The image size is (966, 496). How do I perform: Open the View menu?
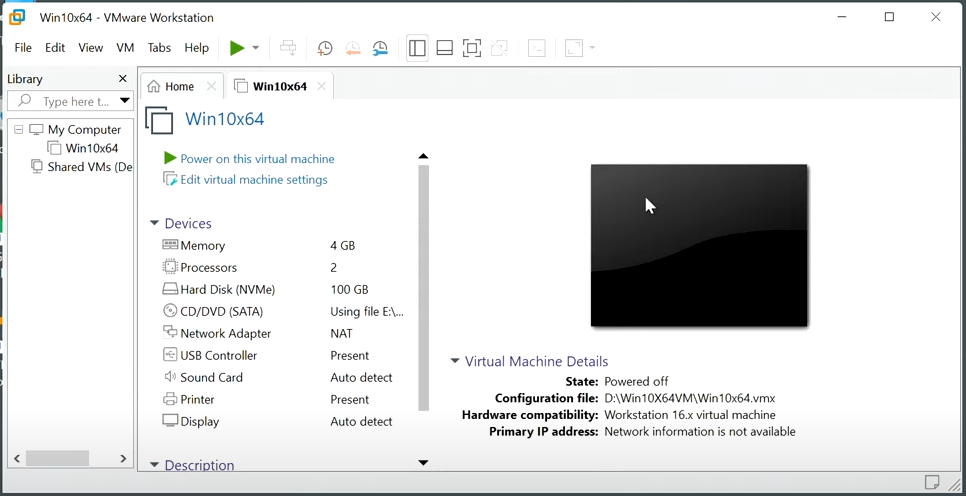coord(91,48)
